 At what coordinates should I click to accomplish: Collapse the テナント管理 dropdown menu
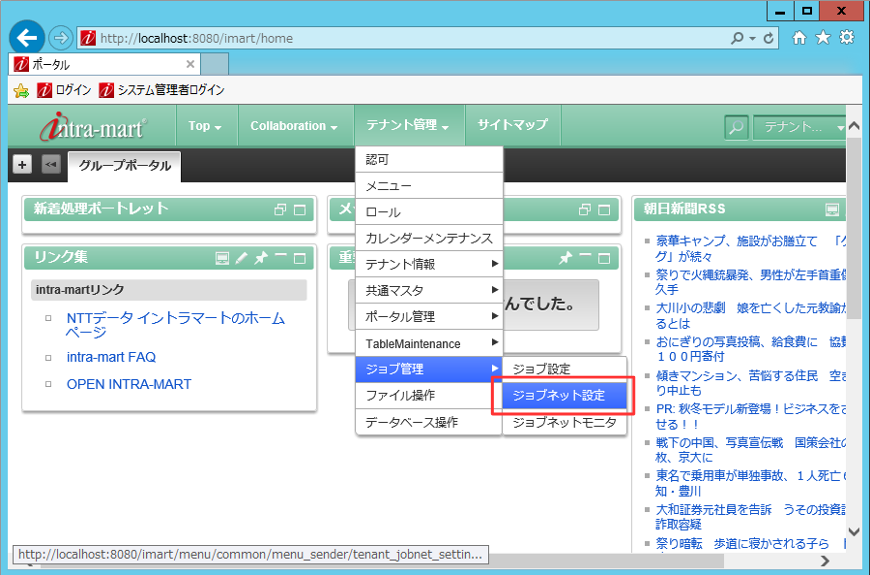407,125
